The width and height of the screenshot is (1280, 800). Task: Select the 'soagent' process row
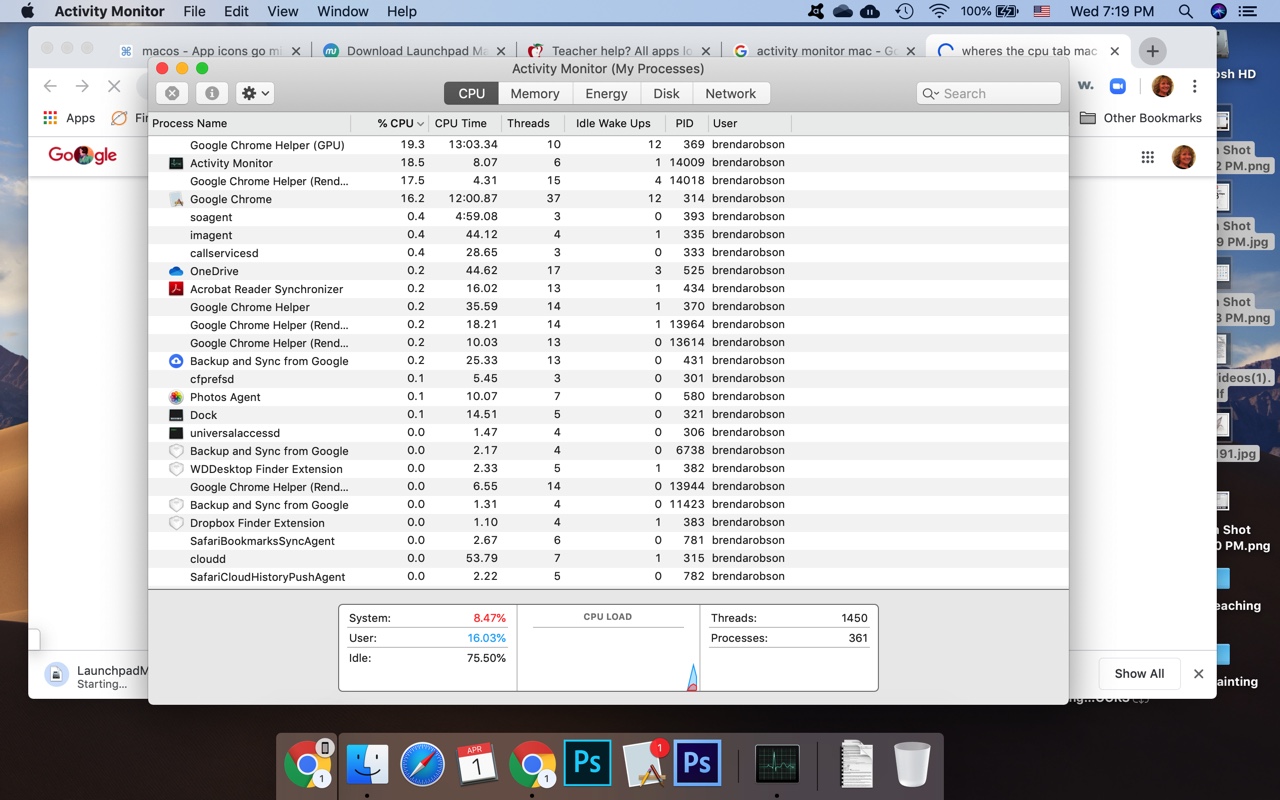tap(608, 217)
